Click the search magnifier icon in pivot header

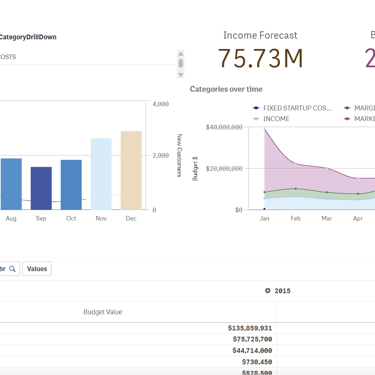tap(12, 269)
